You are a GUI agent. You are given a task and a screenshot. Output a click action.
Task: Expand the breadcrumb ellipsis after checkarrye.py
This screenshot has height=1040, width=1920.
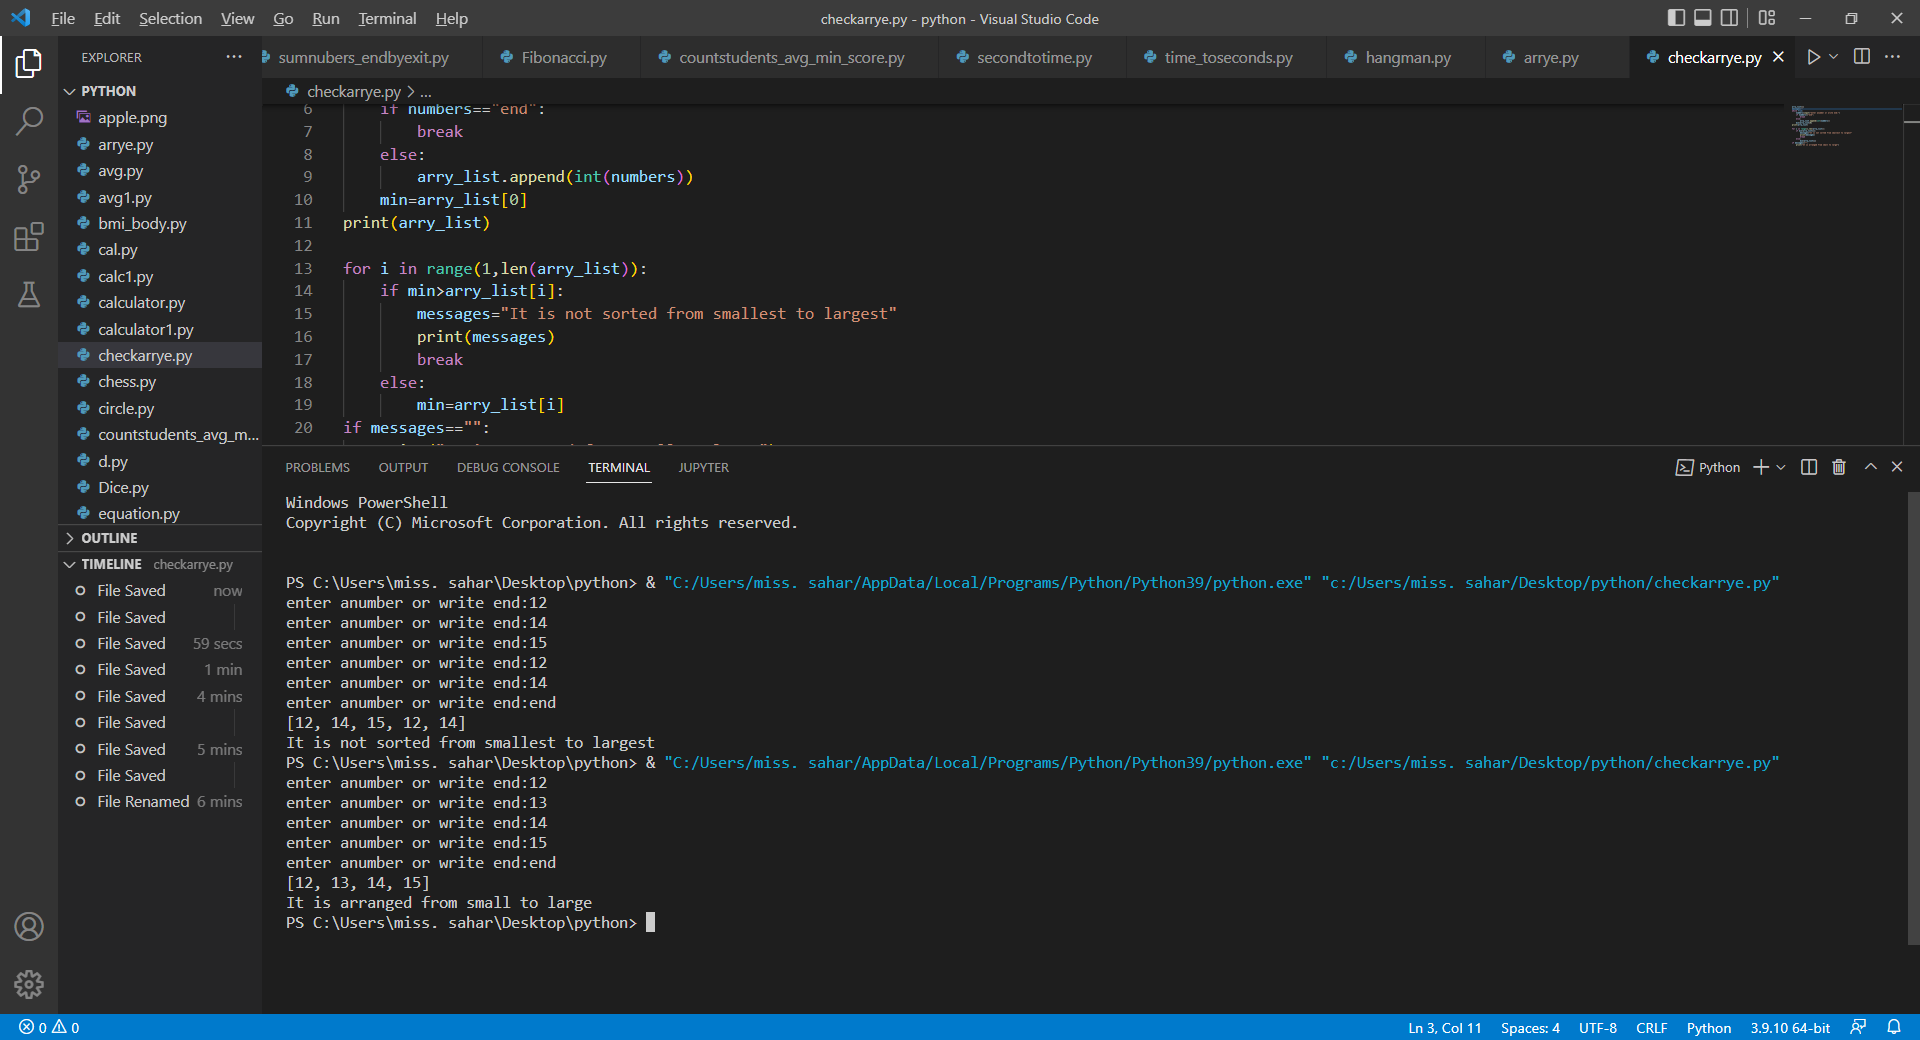[x=426, y=92]
